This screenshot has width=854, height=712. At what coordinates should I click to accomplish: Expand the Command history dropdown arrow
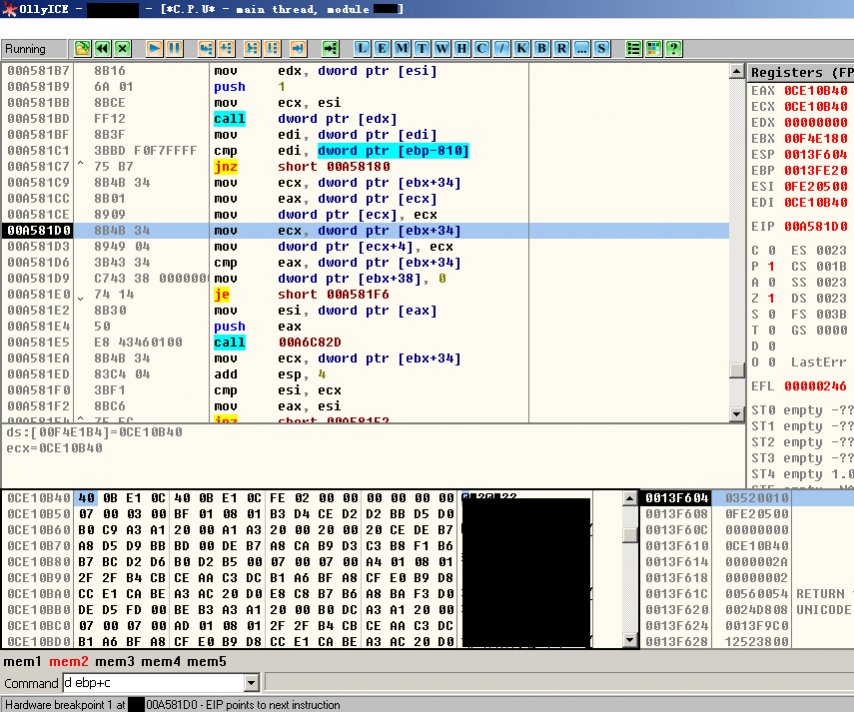[x=251, y=683]
